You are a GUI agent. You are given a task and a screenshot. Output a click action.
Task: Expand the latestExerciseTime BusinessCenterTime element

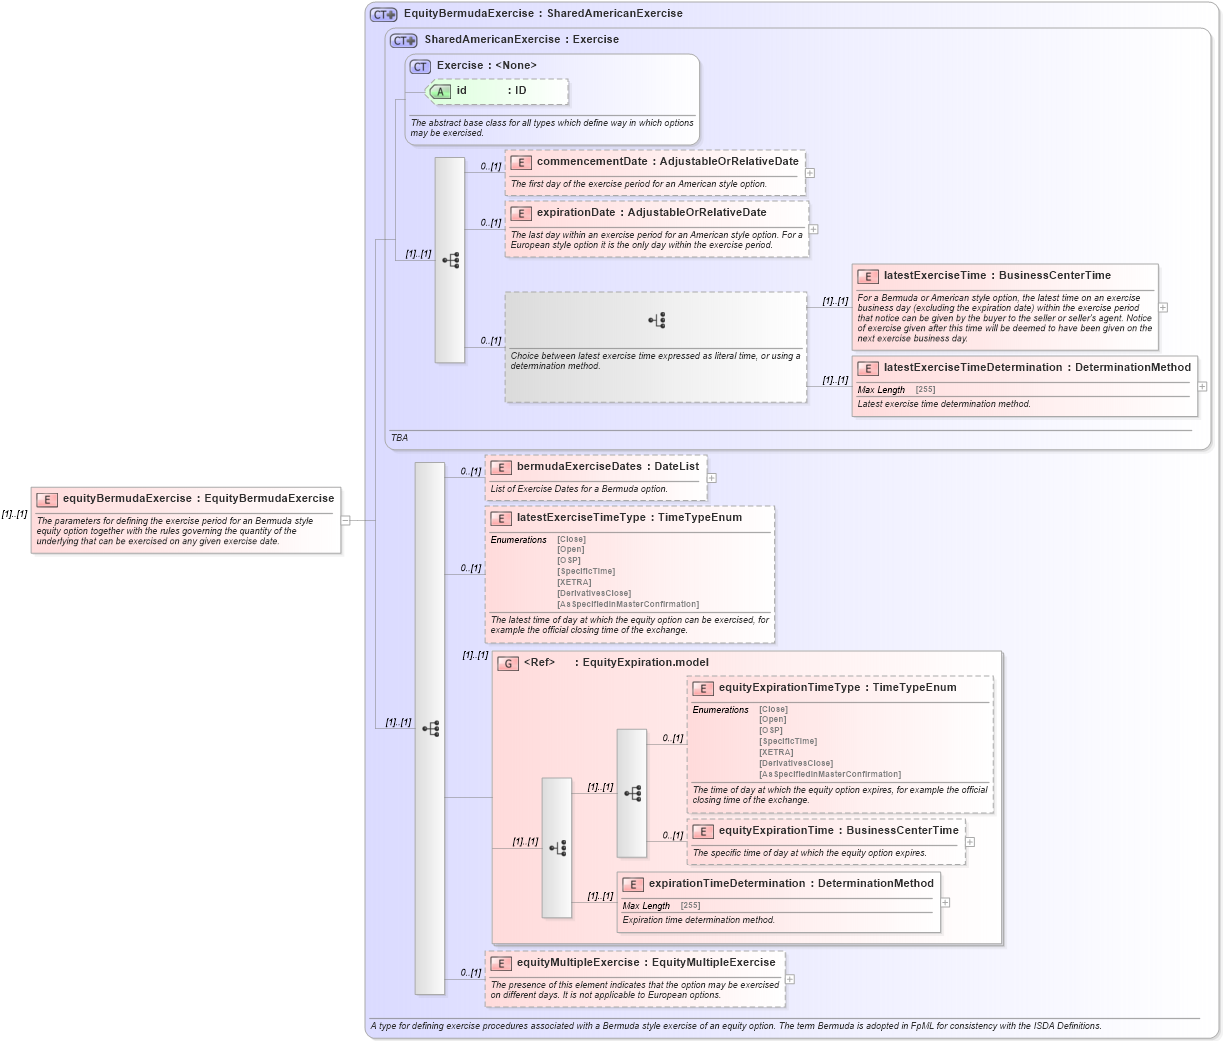coord(1161,306)
